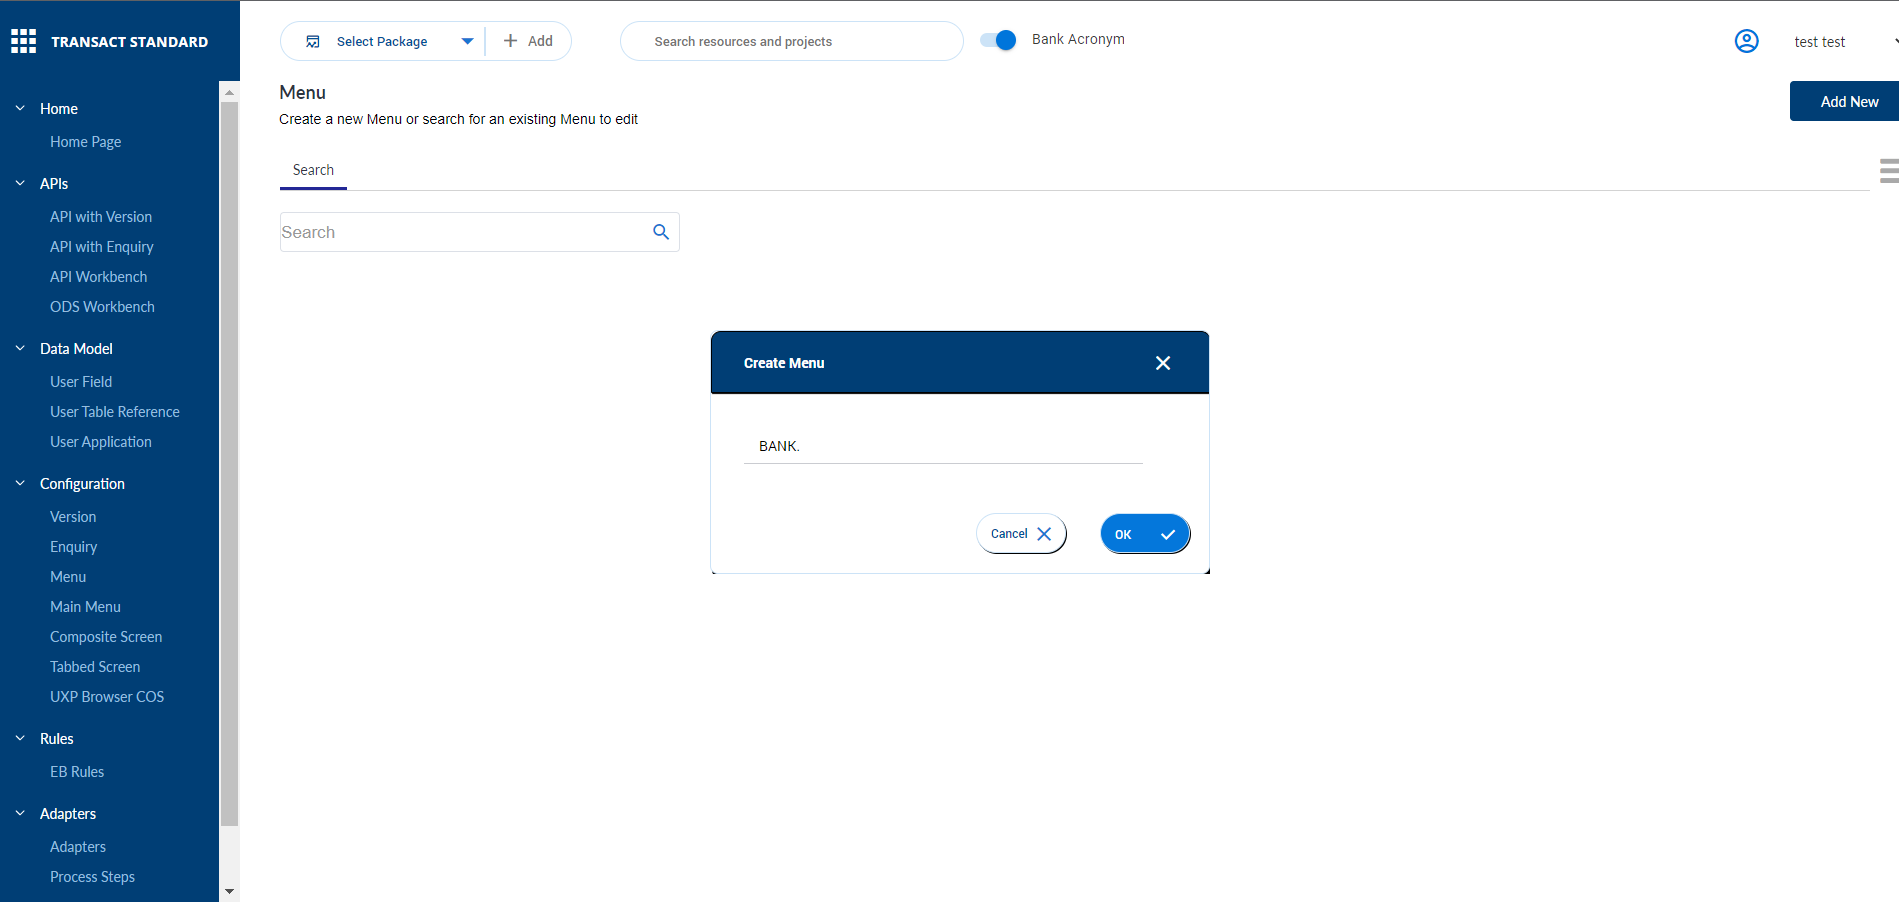The image size is (1899, 902).
Task: Click the magnifier icon in Menu search
Action: 661,232
